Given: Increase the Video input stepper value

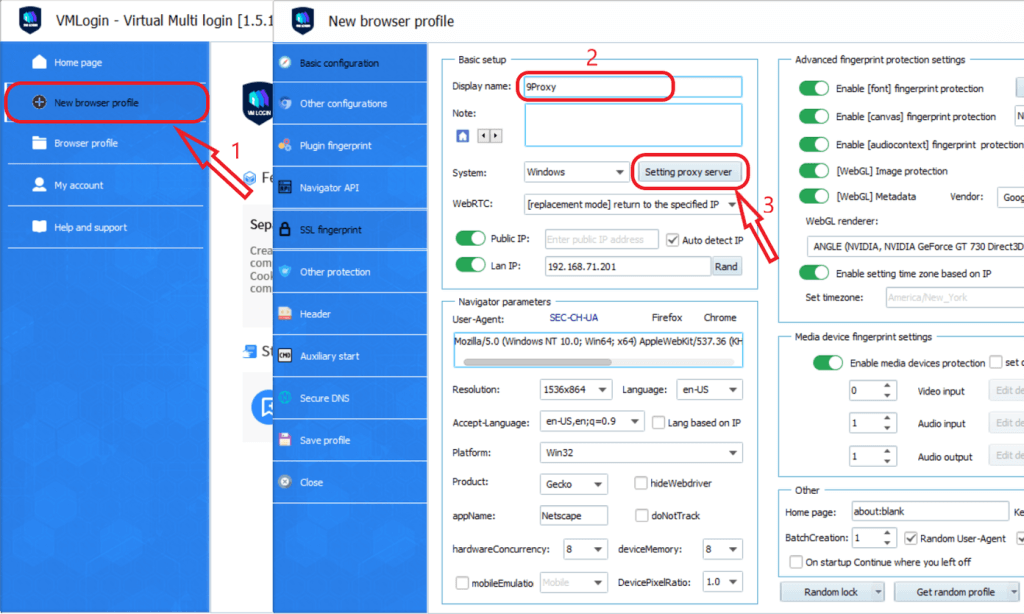Looking at the screenshot, I should coord(887,386).
